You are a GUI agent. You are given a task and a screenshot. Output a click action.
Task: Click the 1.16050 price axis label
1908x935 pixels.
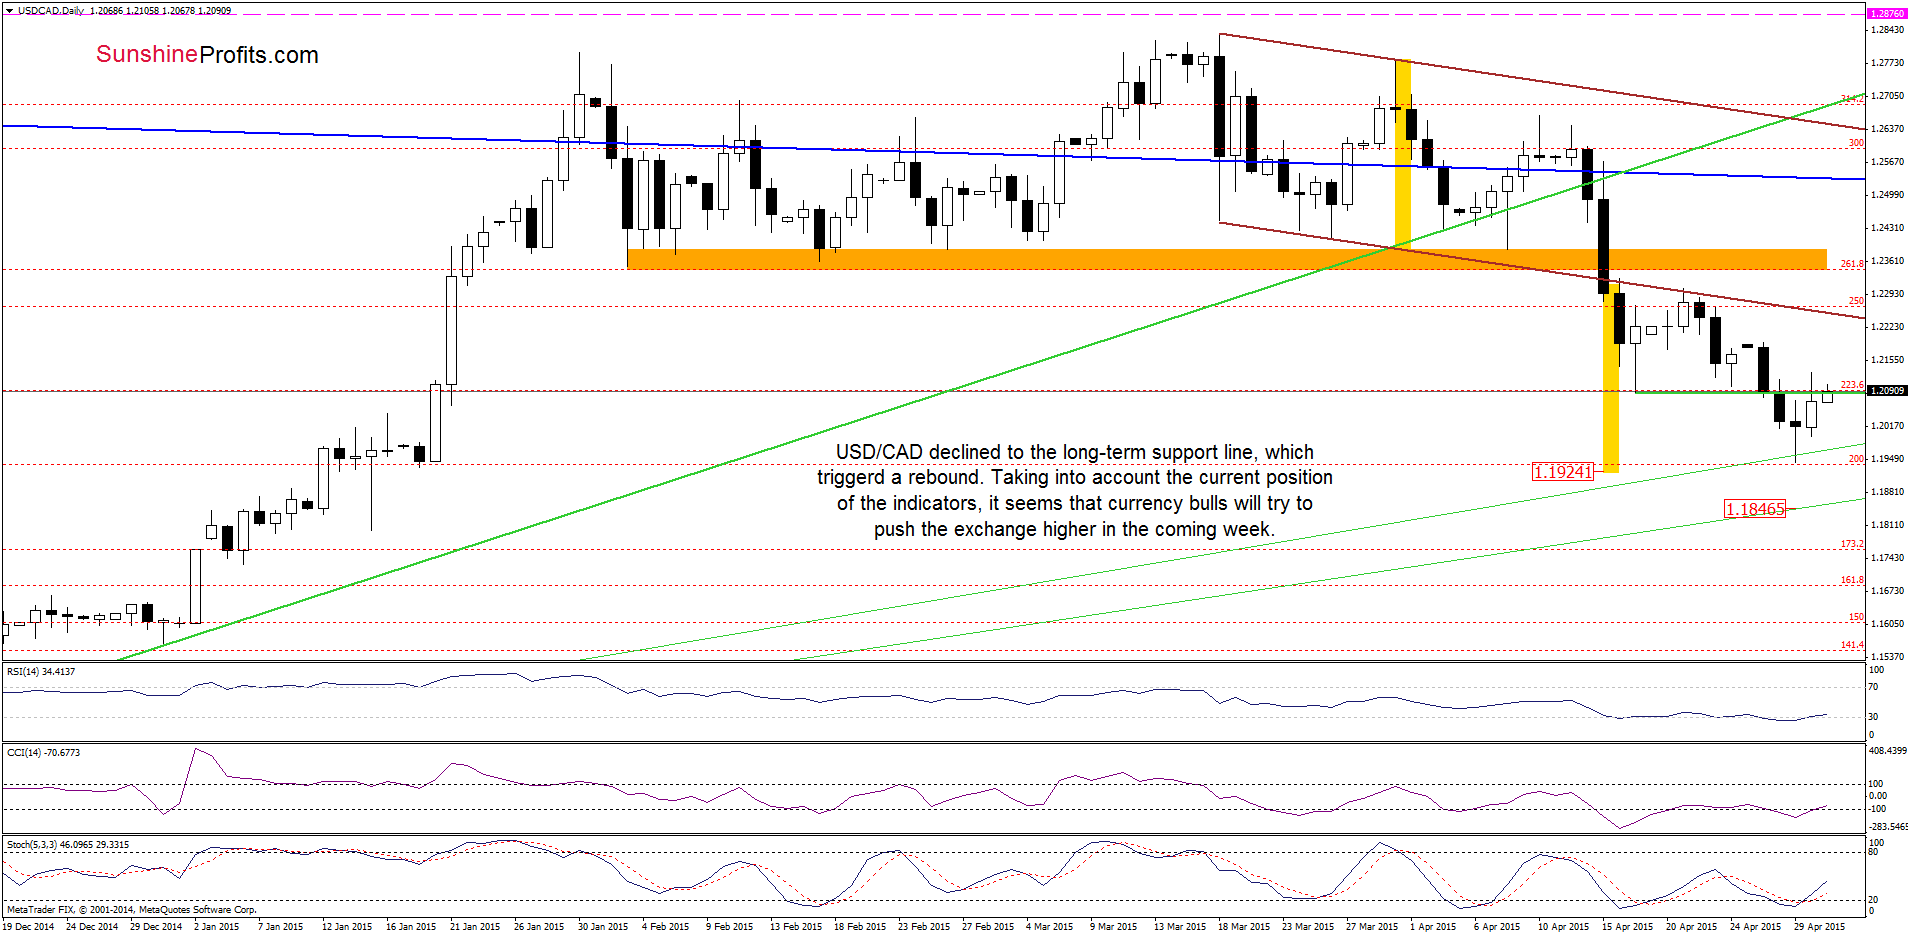[x=1887, y=624]
